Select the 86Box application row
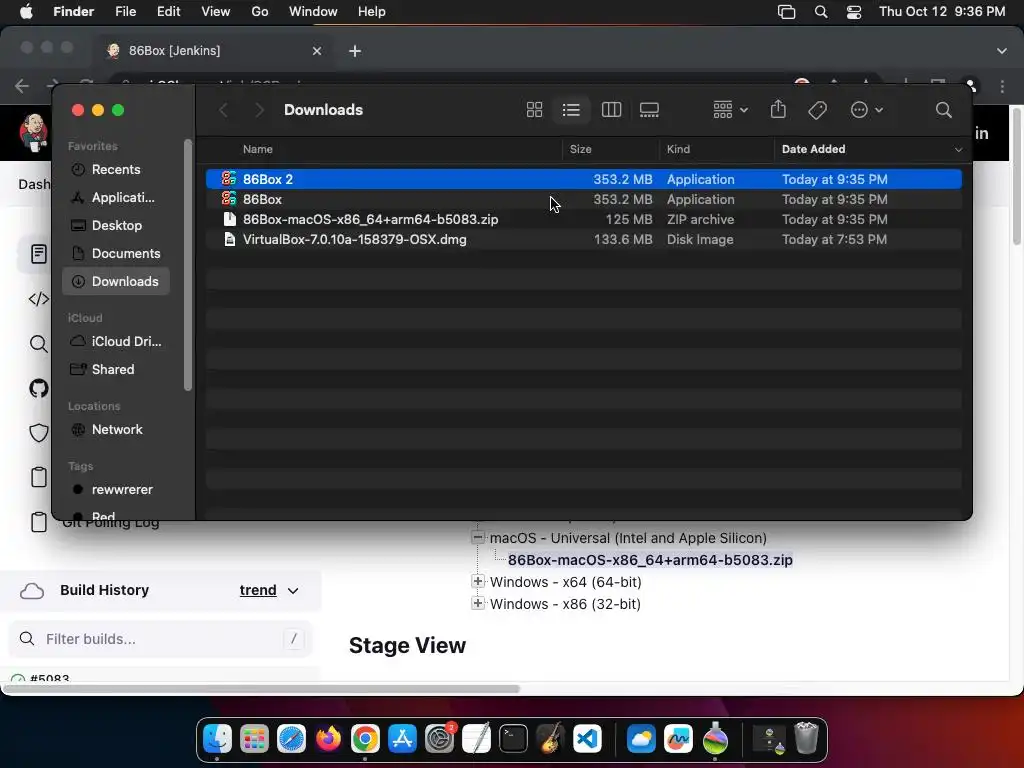This screenshot has height=768, width=1024. pyautogui.click(x=583, y=199)
